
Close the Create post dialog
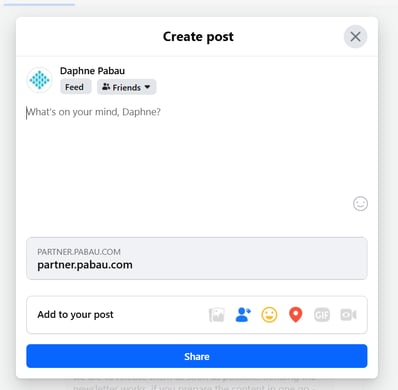click(355, 37)
